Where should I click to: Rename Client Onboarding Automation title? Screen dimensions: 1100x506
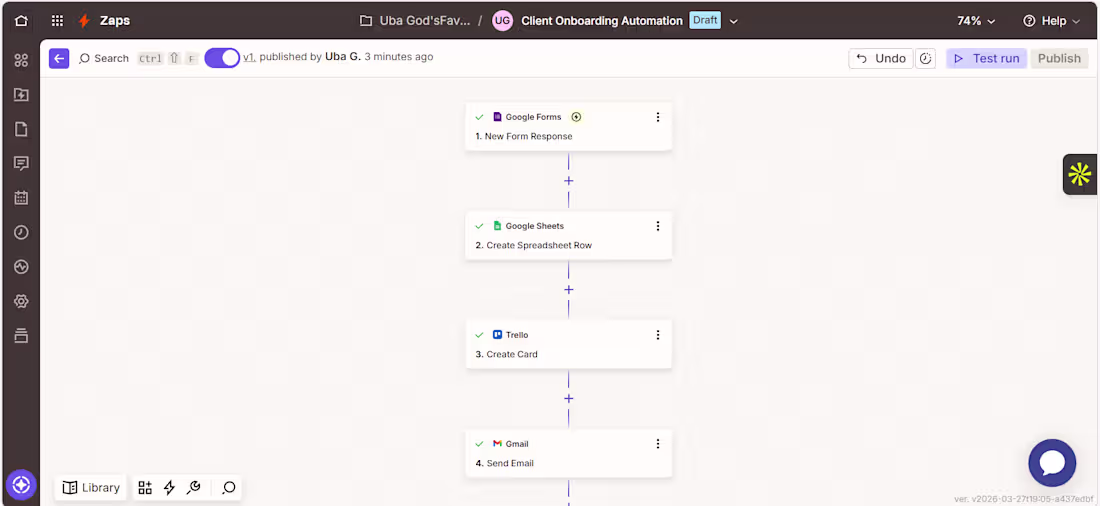pyautogui.click(x=602, y=21)
